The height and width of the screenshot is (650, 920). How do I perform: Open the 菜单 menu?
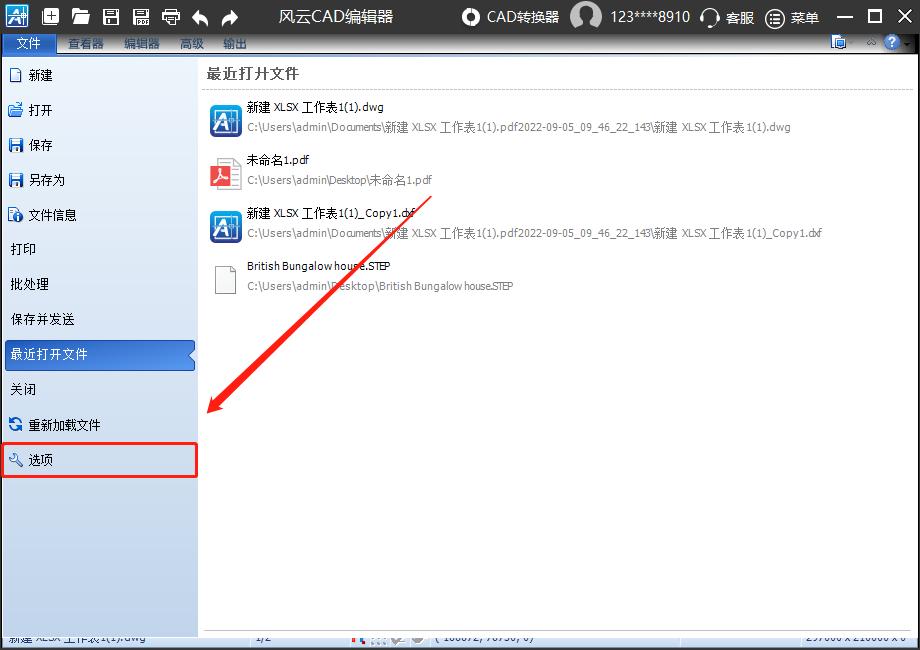coord(792,18)
